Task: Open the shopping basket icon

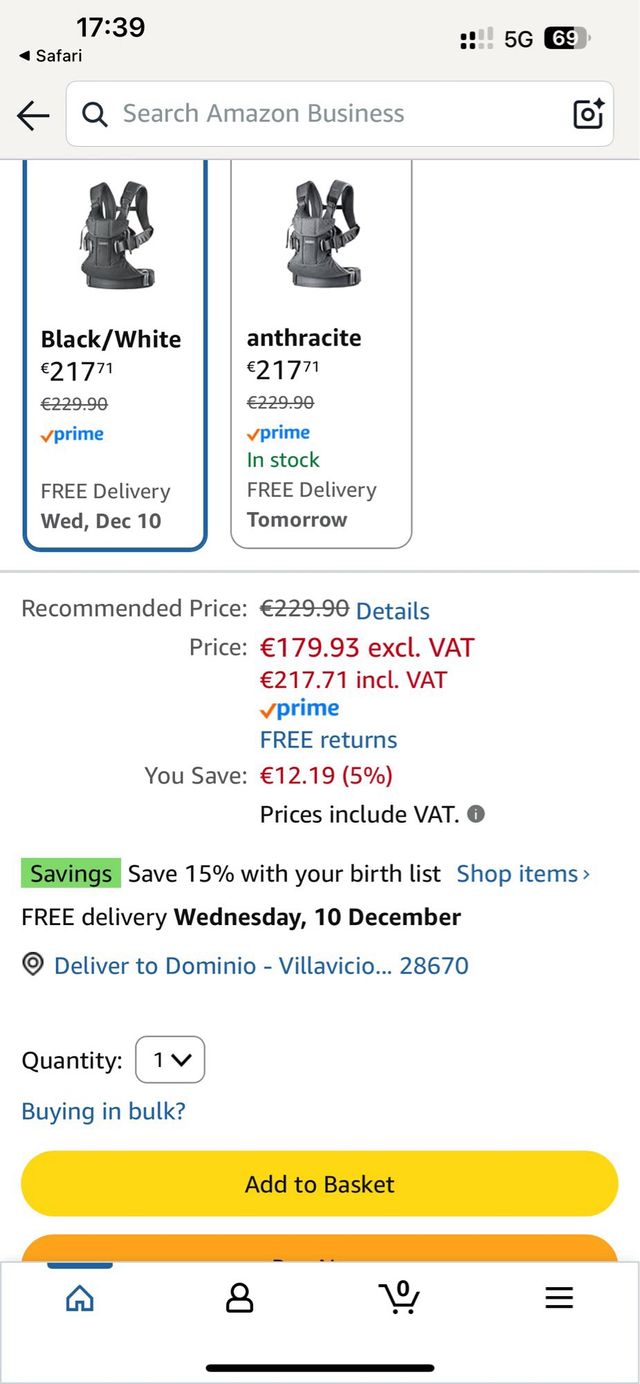Action: coord(399,1297)
